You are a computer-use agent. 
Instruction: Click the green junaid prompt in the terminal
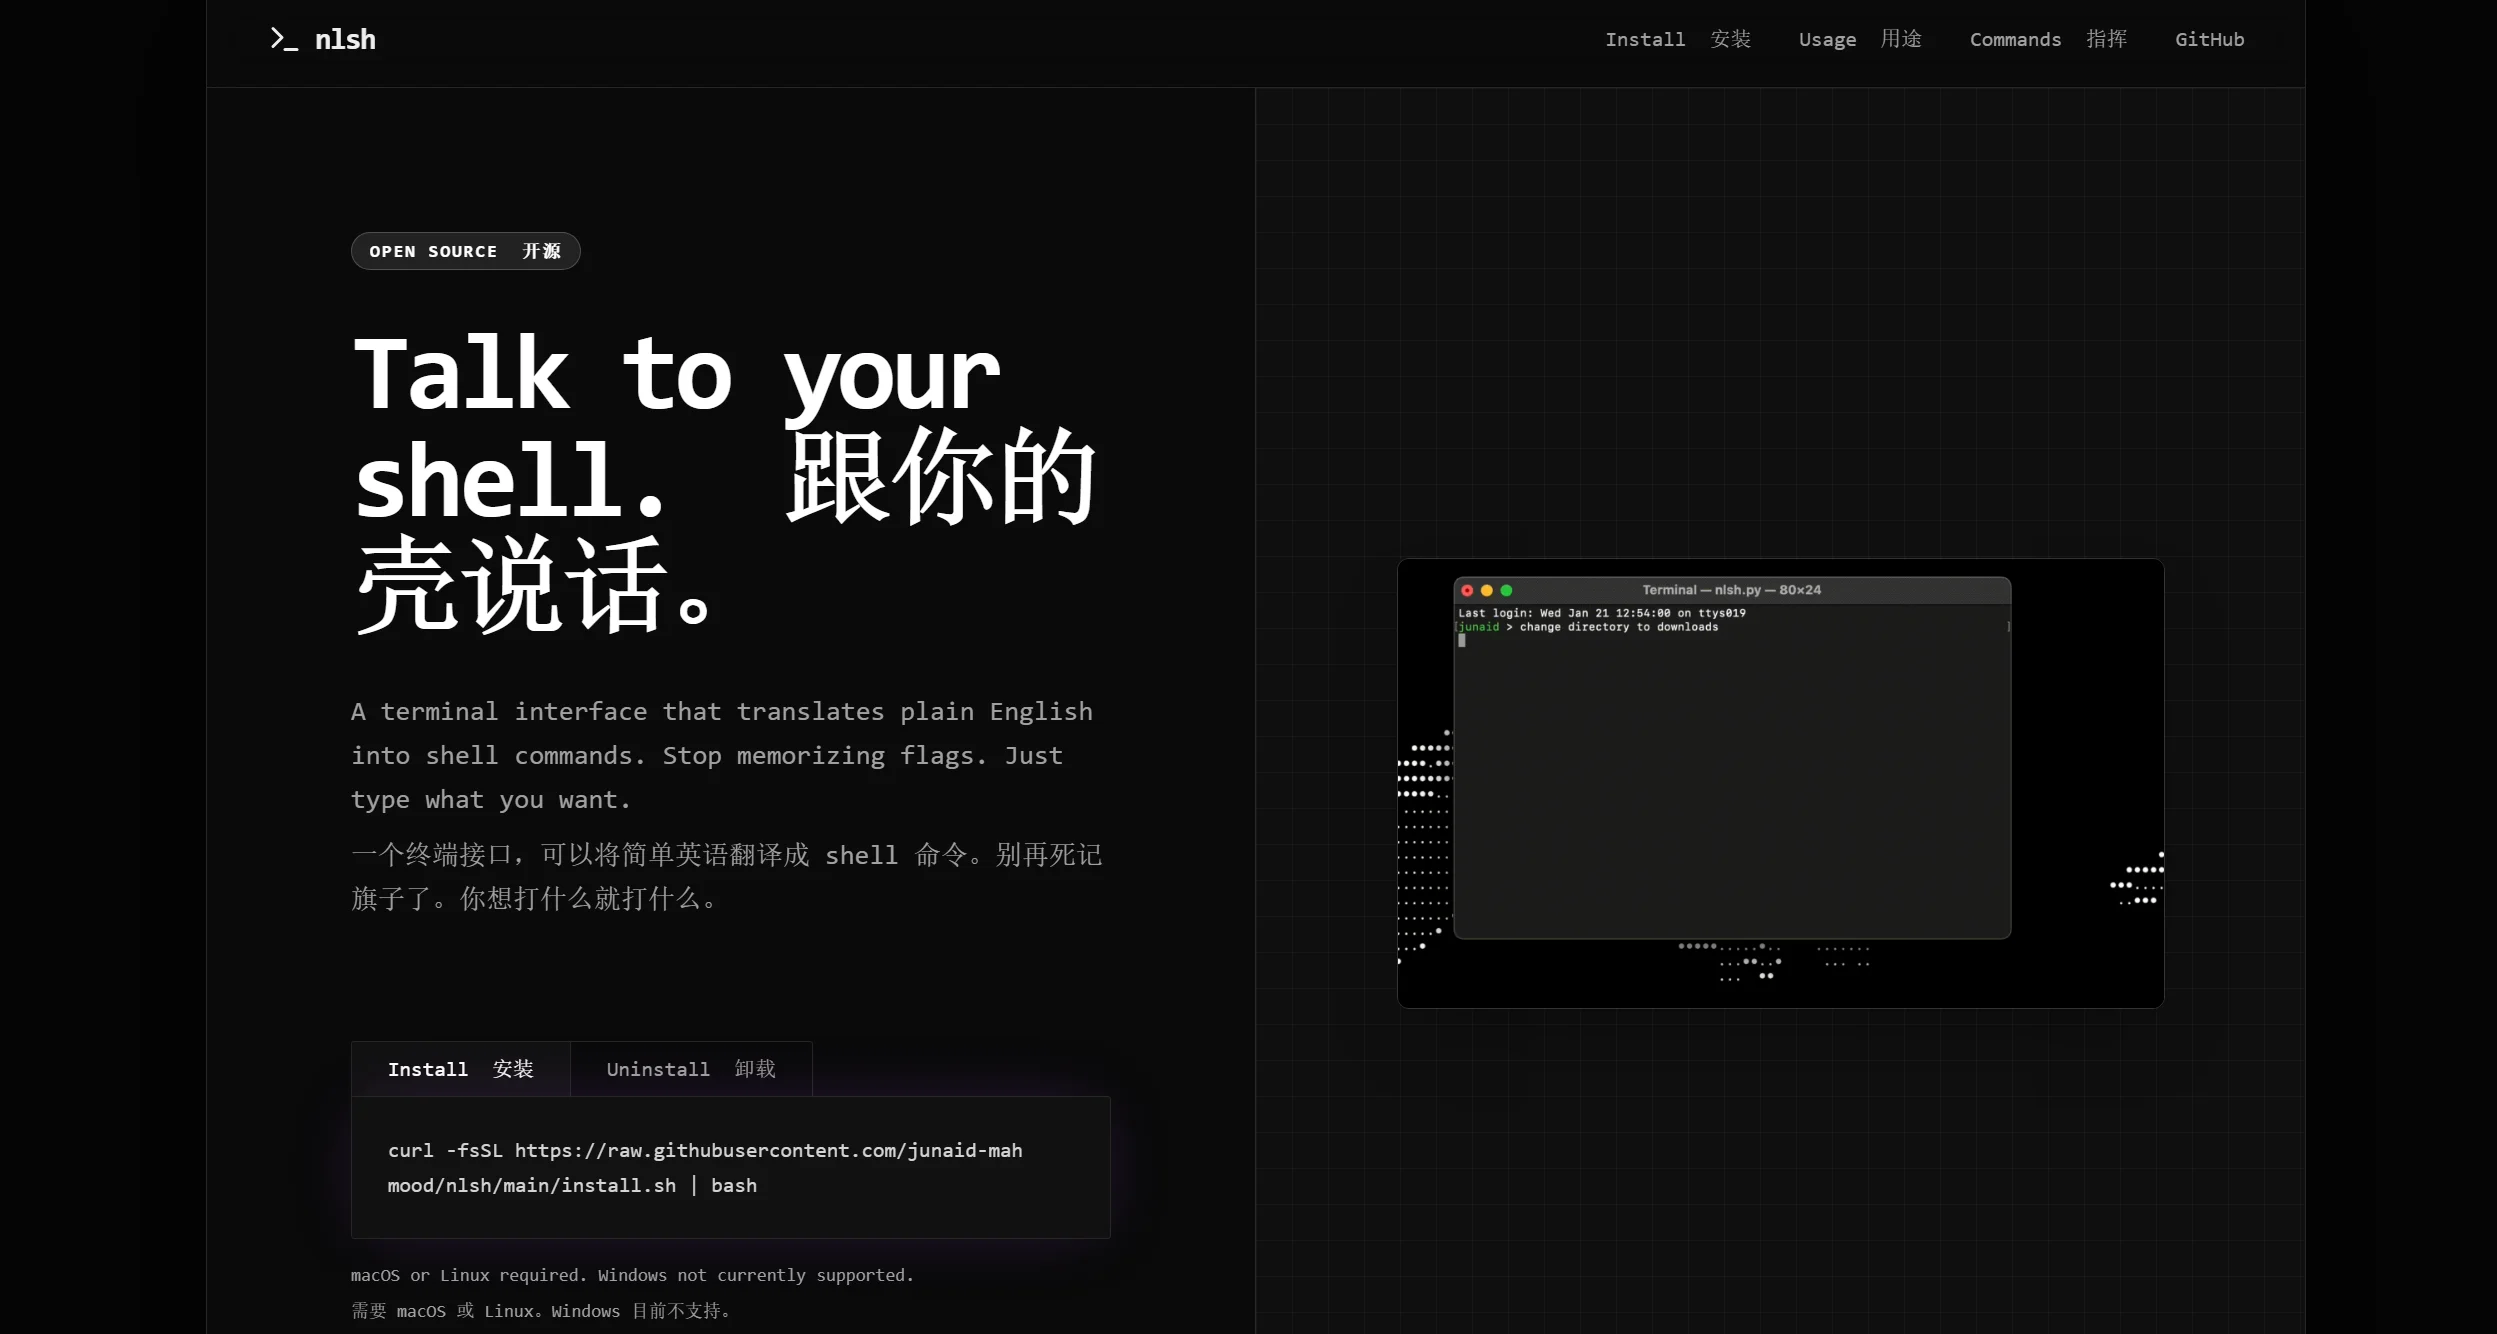(x=1478, y=627)
